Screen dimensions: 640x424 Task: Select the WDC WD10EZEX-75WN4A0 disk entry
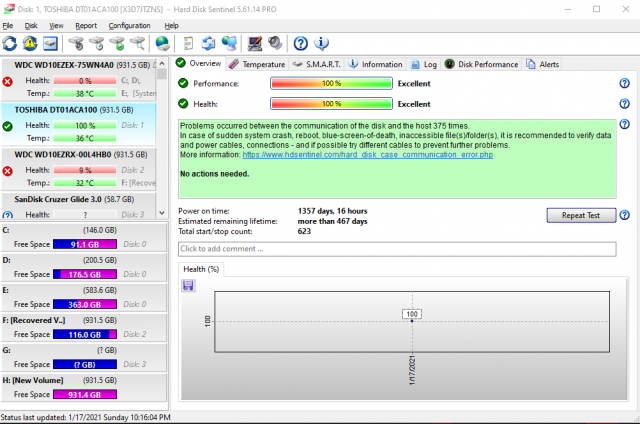tap(78, 65)
